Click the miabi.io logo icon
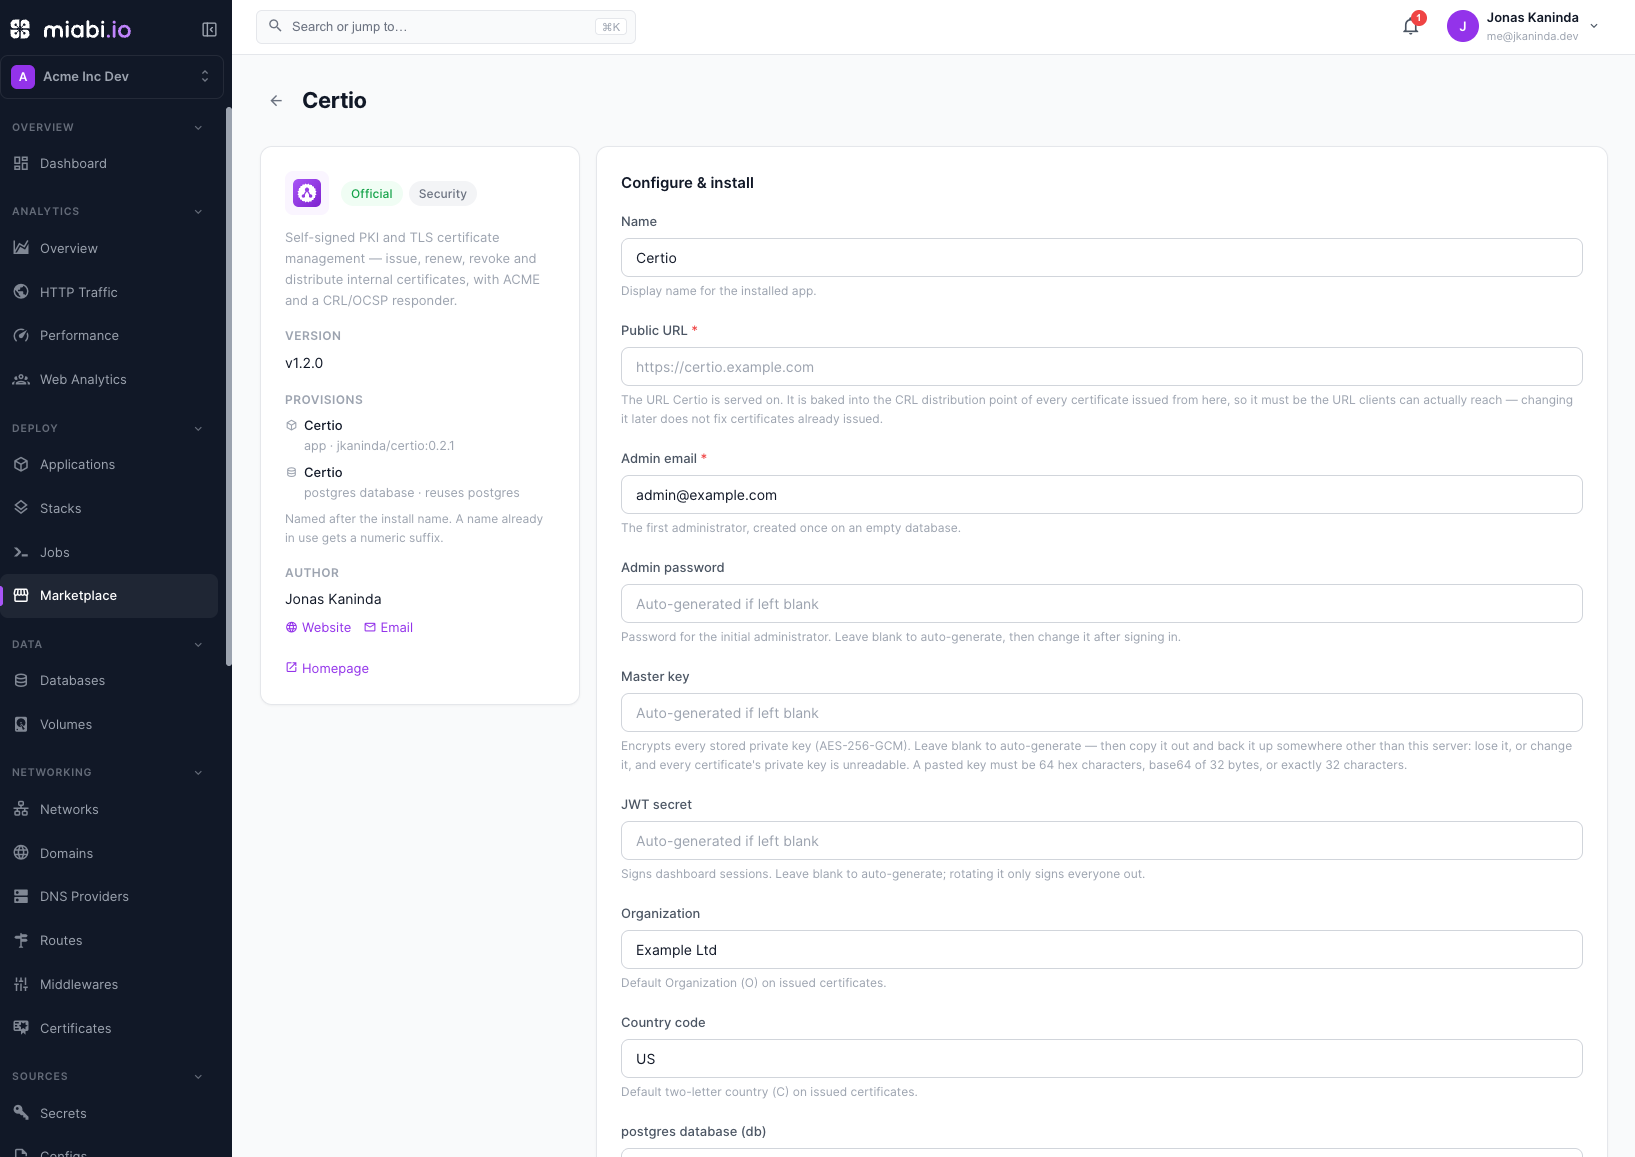Image resolution: width=1635 pixels, height=1157 pixels. coord(20,29)
